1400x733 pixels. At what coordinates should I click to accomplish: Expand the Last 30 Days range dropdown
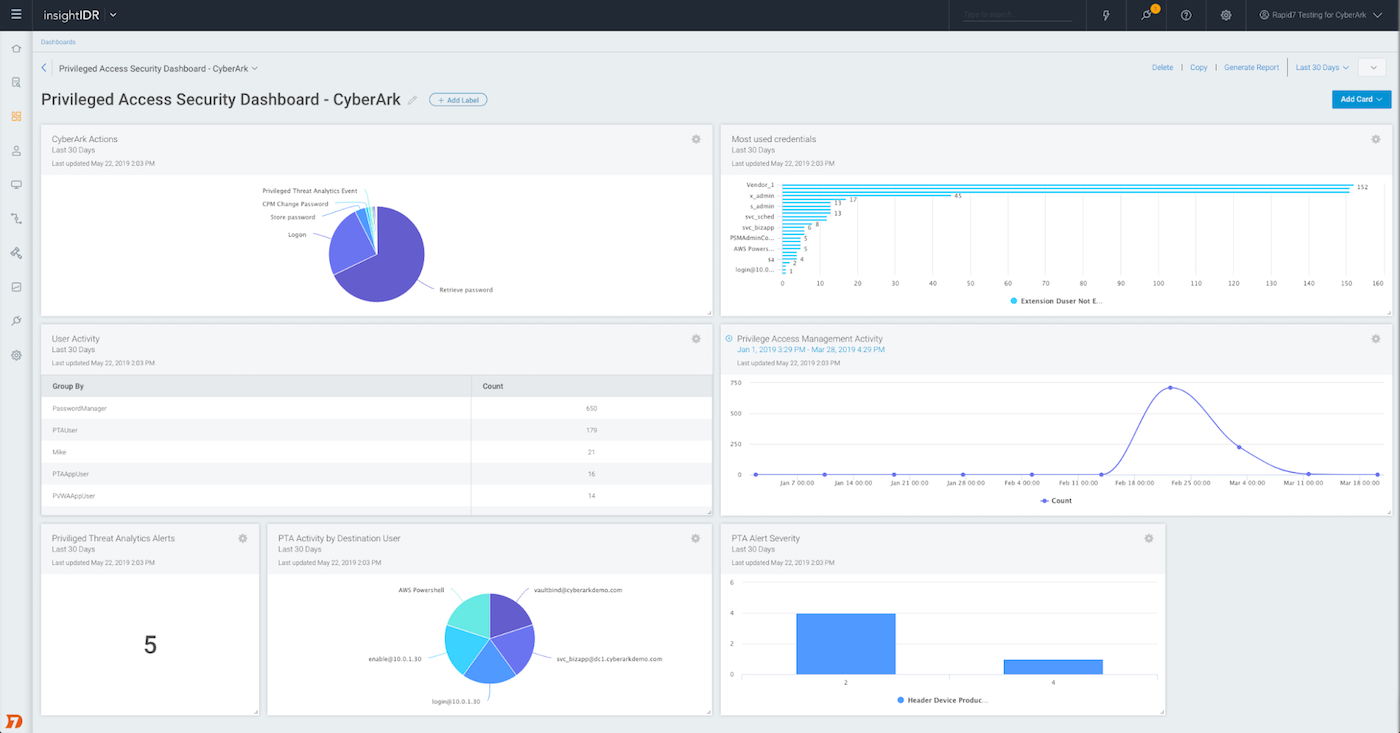tap(1322, 68)
